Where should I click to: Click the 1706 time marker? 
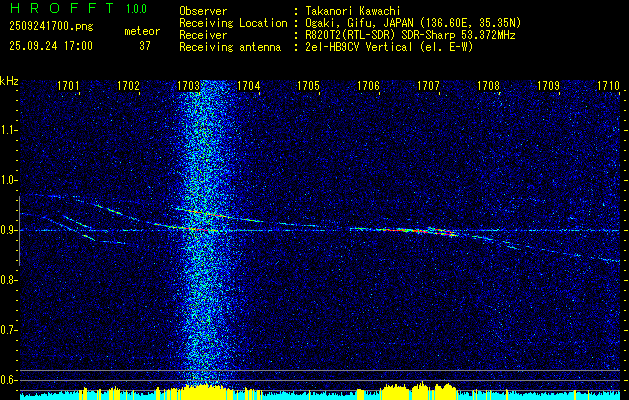tap(368, 86)
